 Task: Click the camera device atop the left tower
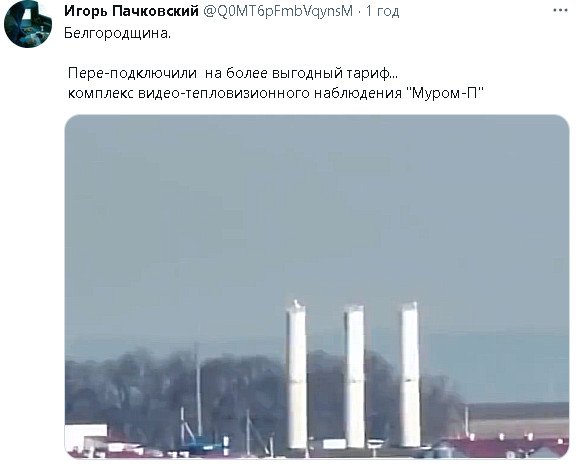(x=297, y=304)
